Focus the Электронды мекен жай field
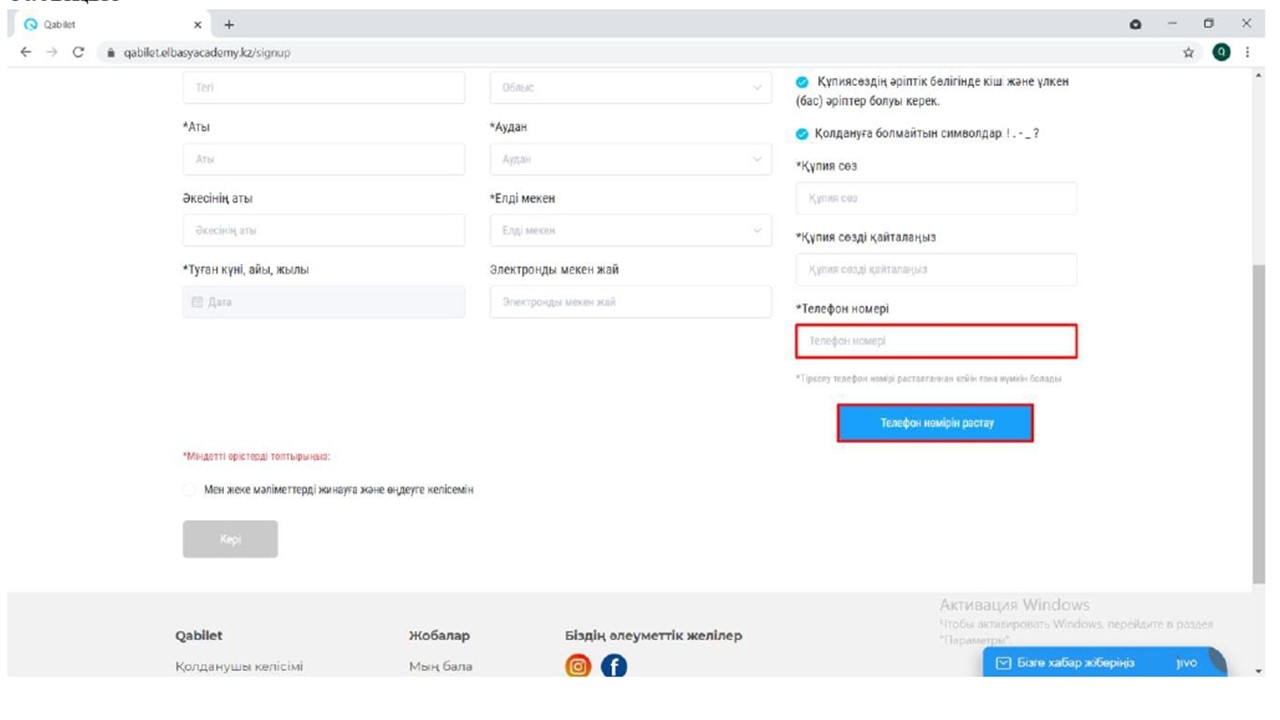 tap(630, 302)
